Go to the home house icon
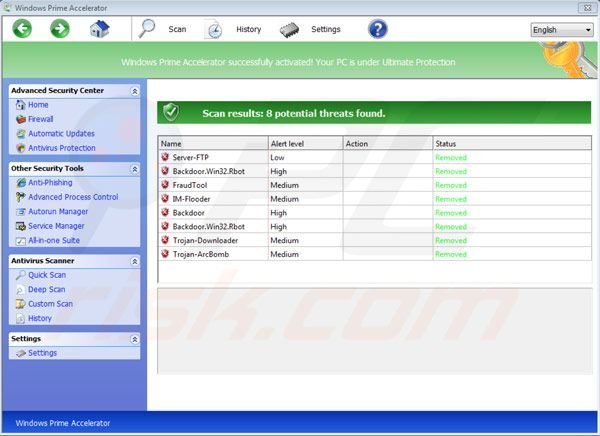Screen dimensions: 600x436 99,29
